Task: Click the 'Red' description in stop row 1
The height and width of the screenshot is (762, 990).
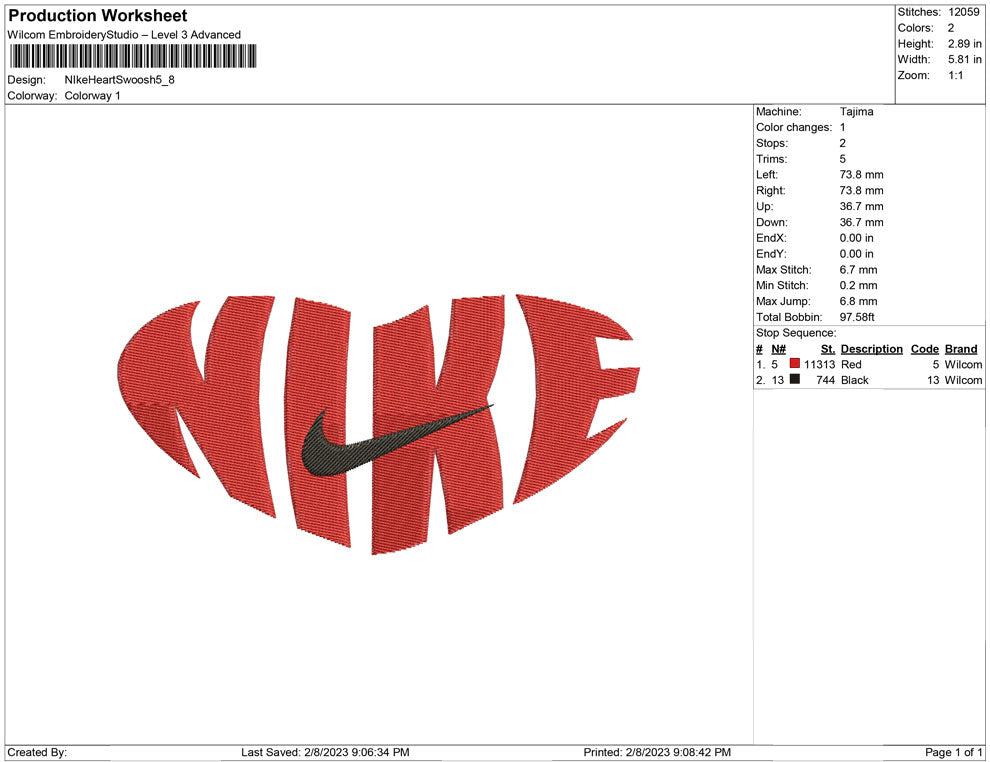Action: click(x=850, y=364)
